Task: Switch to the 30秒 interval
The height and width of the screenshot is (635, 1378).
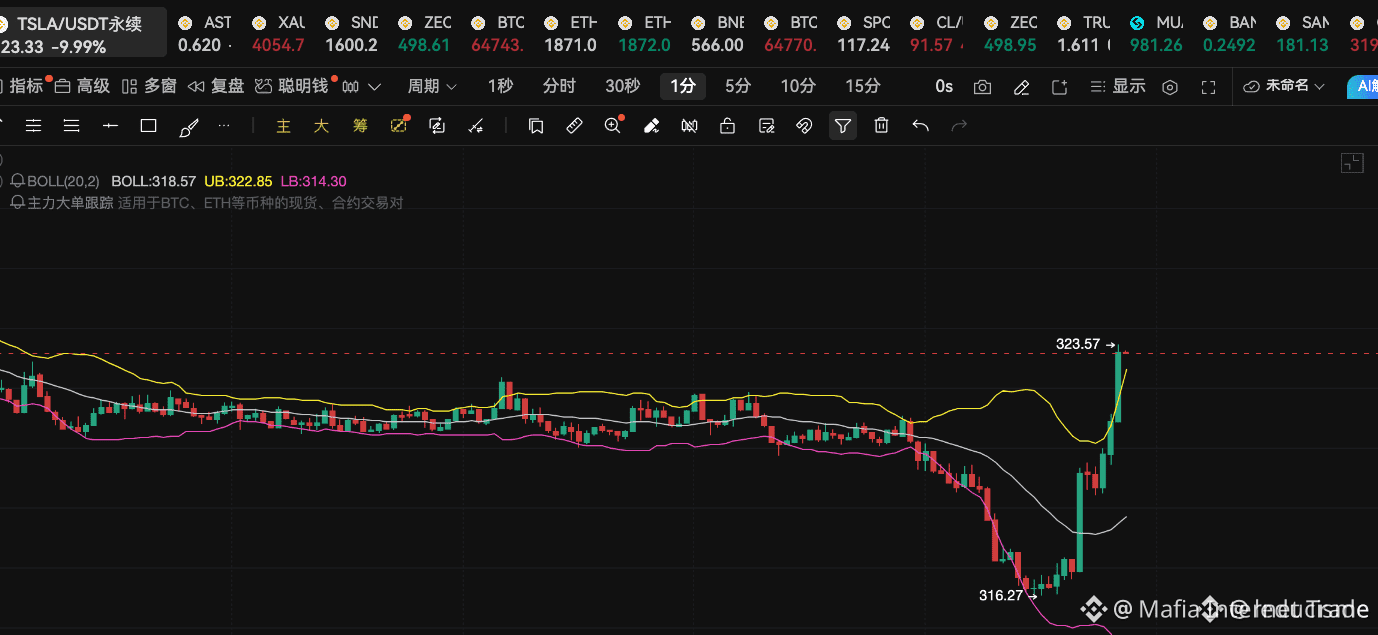Action: coord(622,86)
